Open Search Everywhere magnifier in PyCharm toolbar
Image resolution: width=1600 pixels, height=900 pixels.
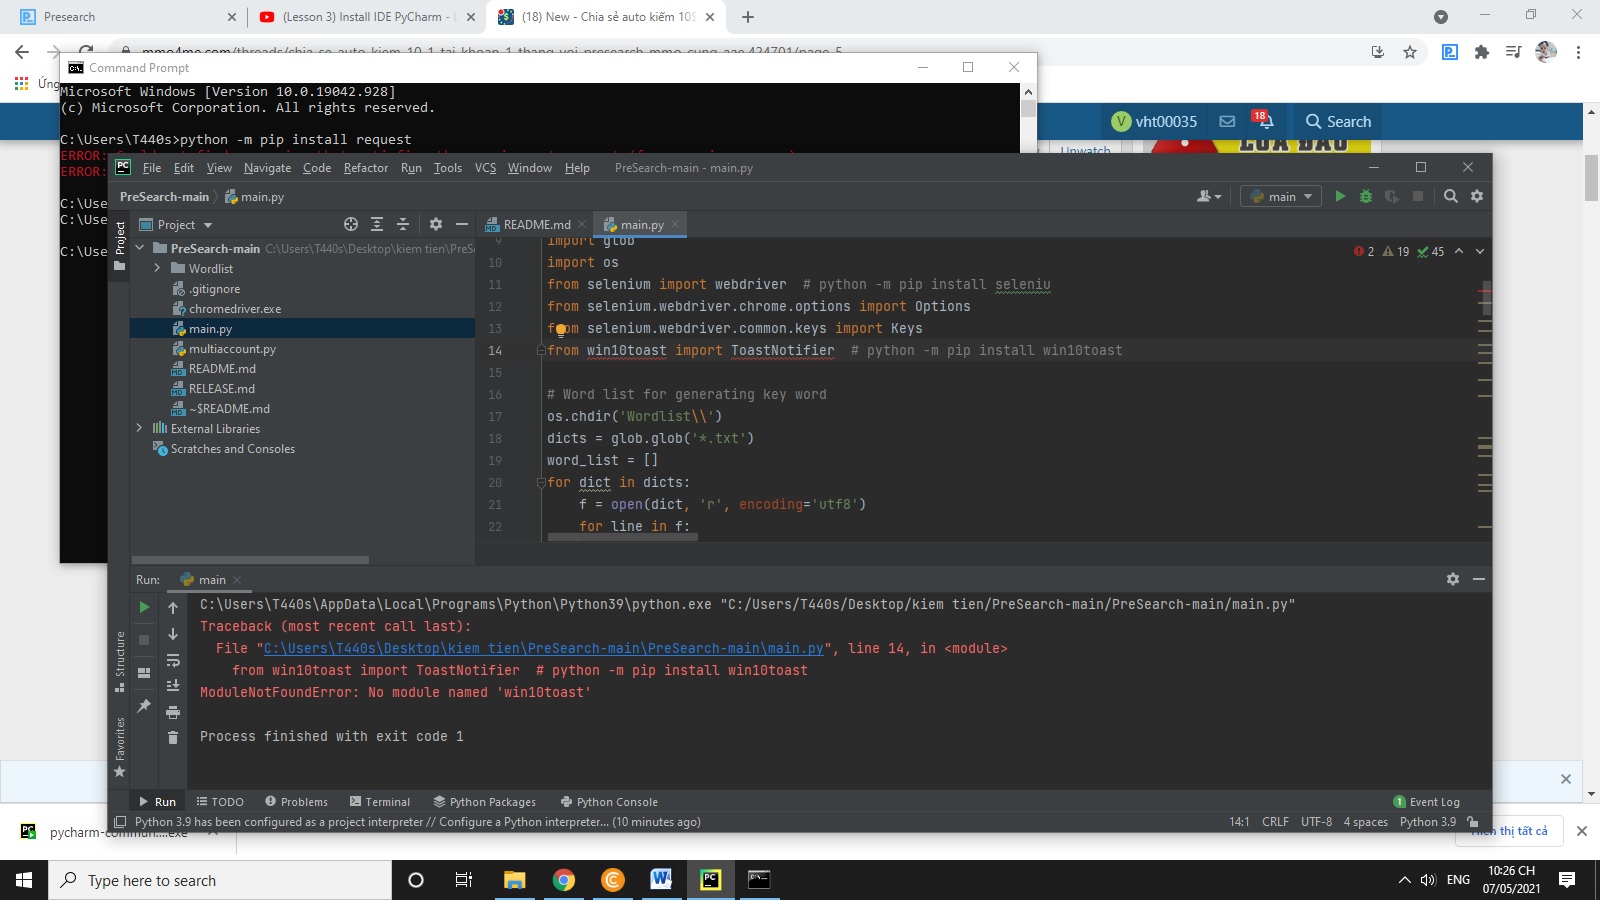(x=1450, y=197)
